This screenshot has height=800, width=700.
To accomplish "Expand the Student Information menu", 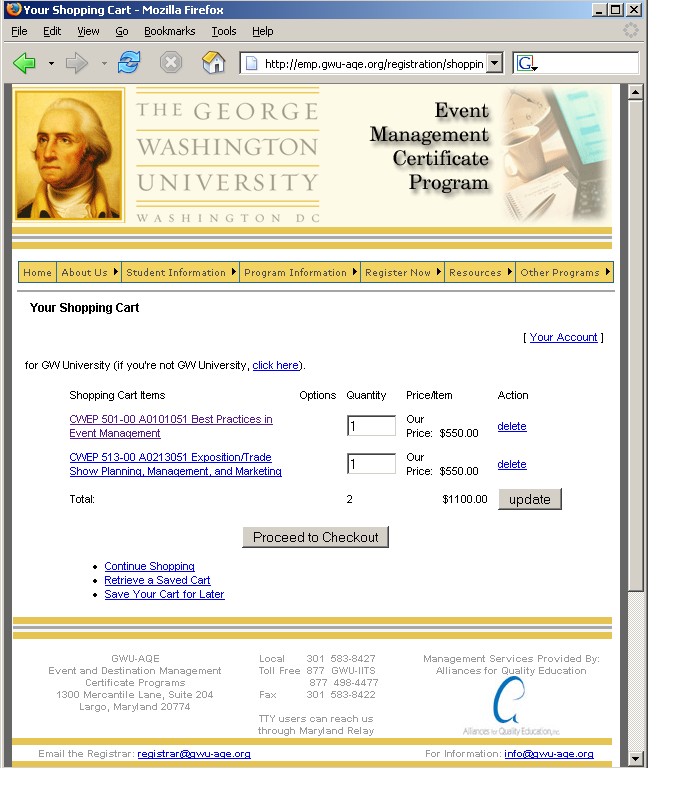I will point(180,272).
